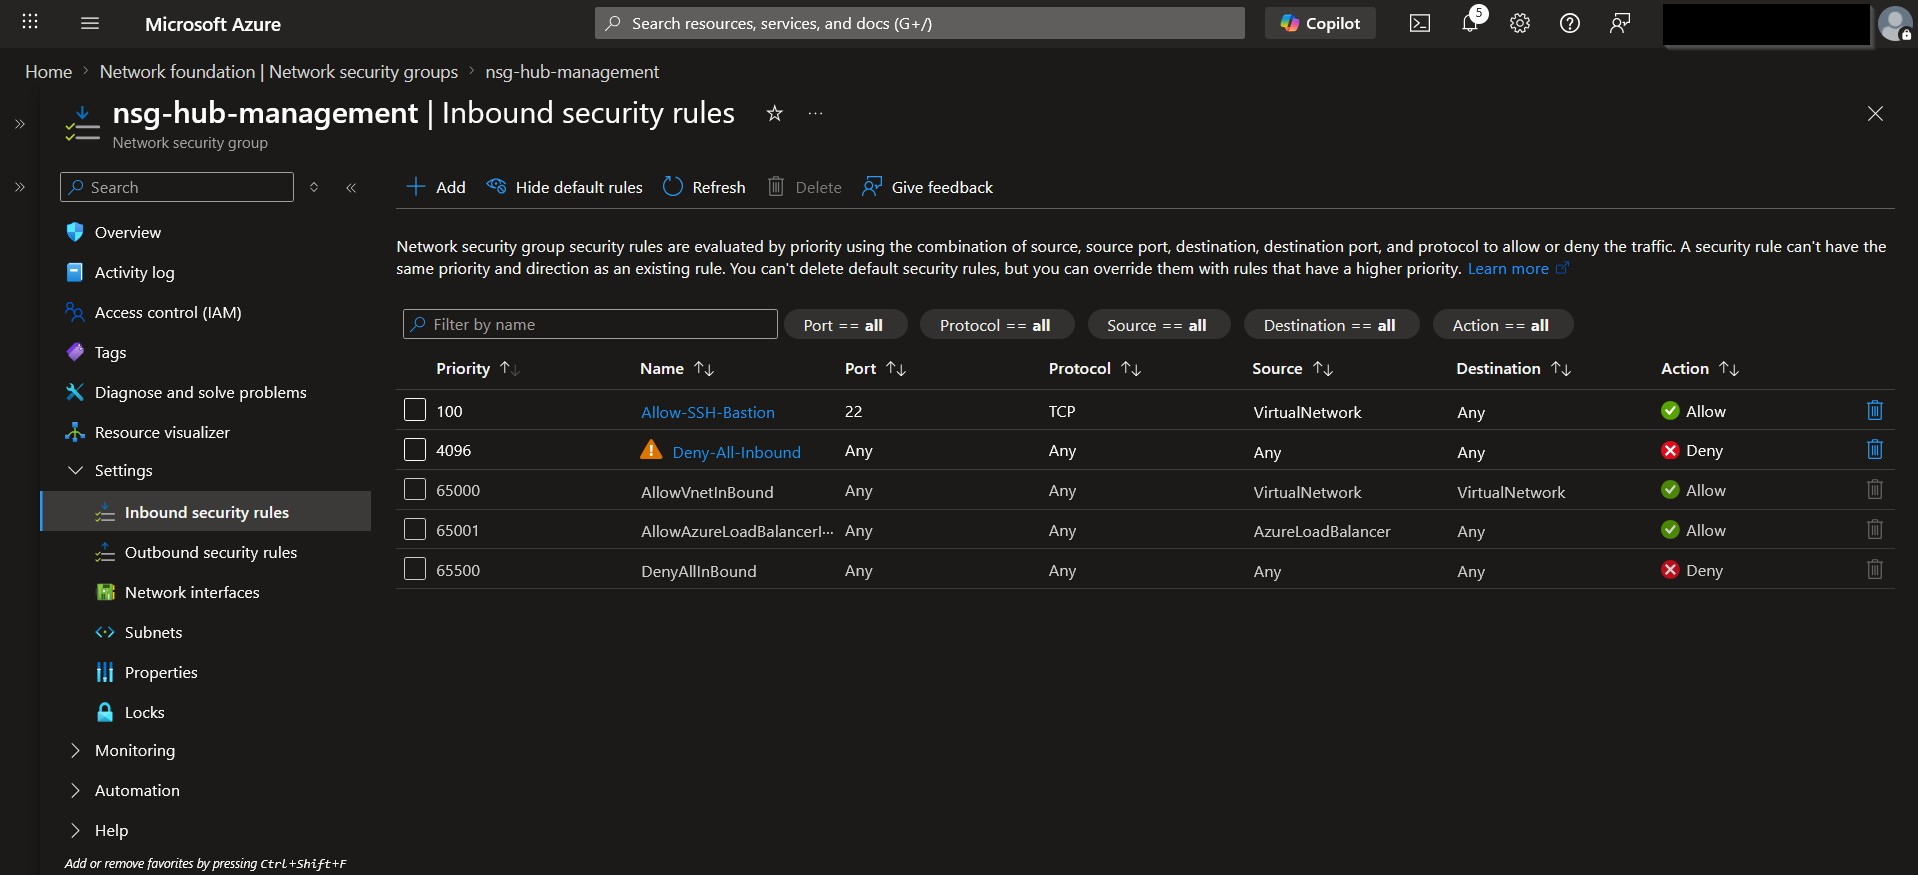Click the Copilot button
This screenshot has width=1918, height=875.
[1320, 23]
